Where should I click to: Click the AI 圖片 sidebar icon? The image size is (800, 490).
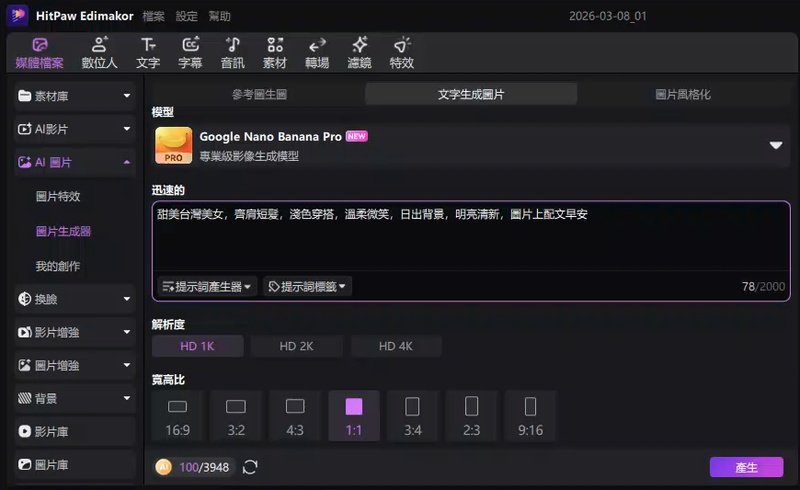click(24, 162)
